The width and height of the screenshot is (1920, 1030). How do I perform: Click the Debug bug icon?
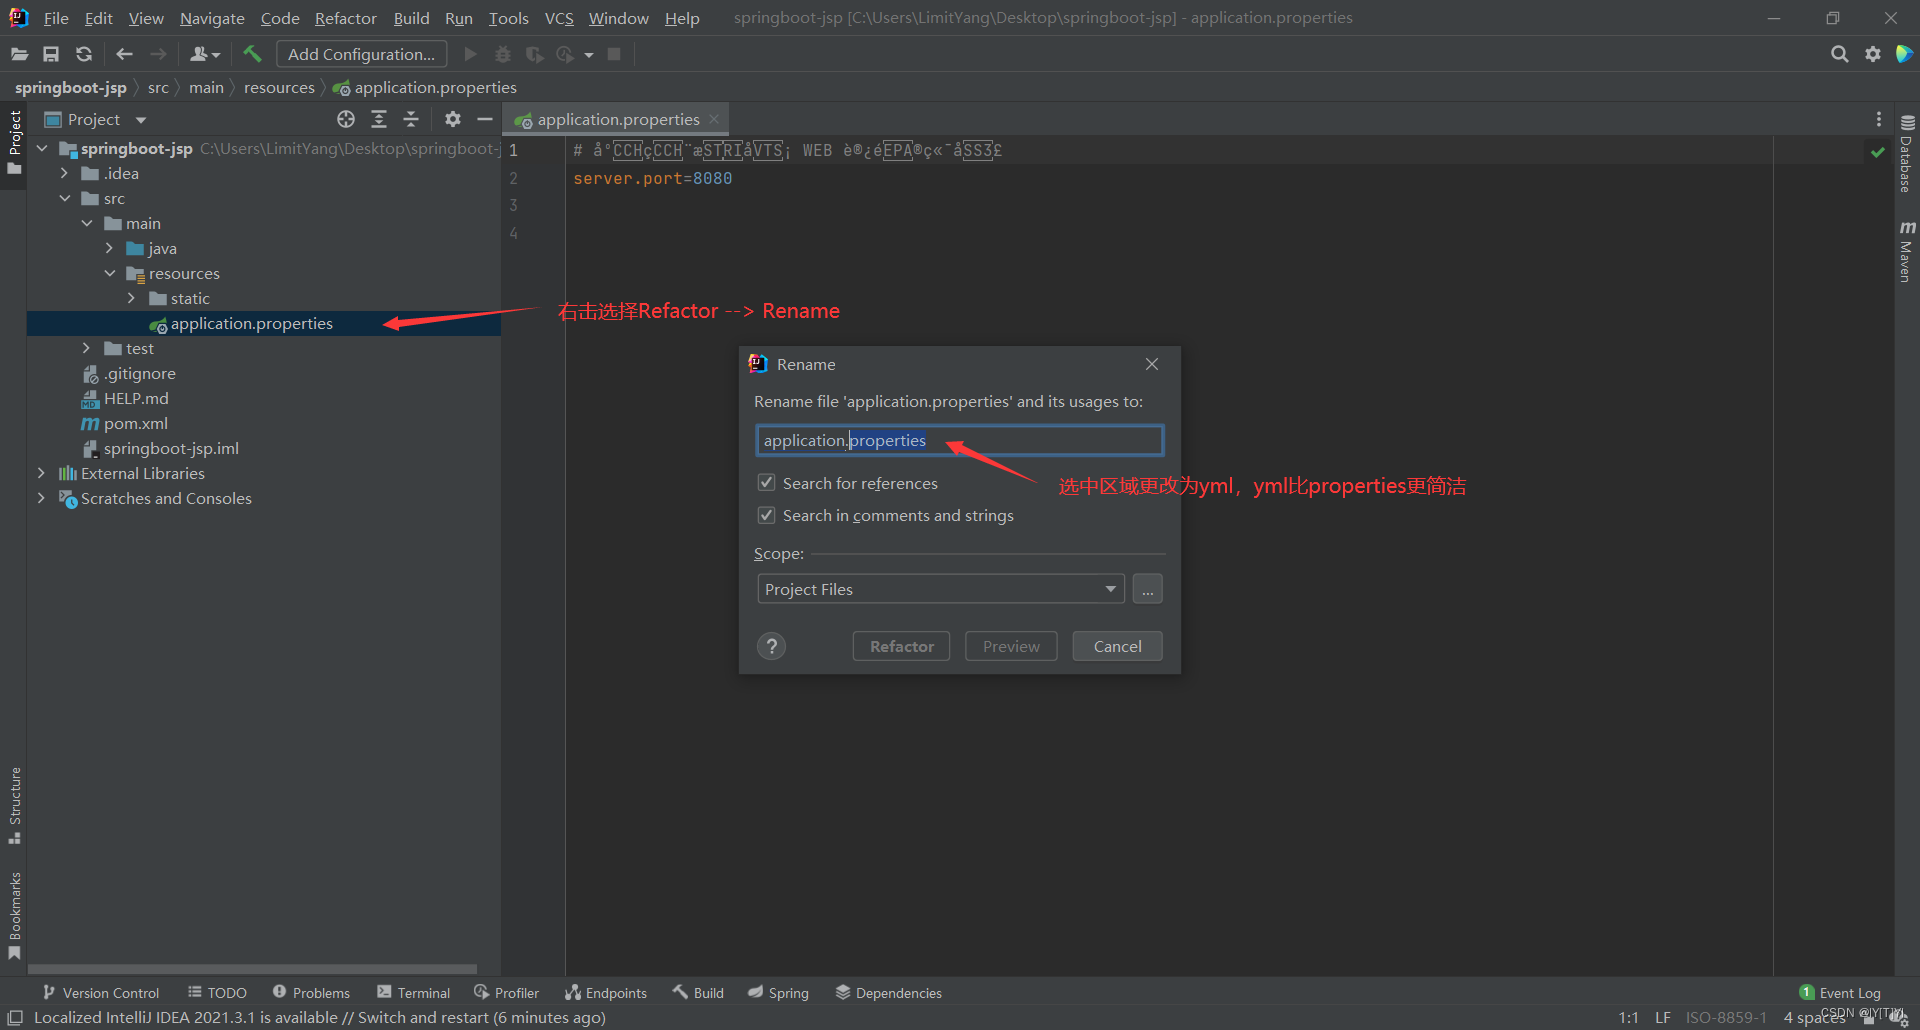[503, 54]
